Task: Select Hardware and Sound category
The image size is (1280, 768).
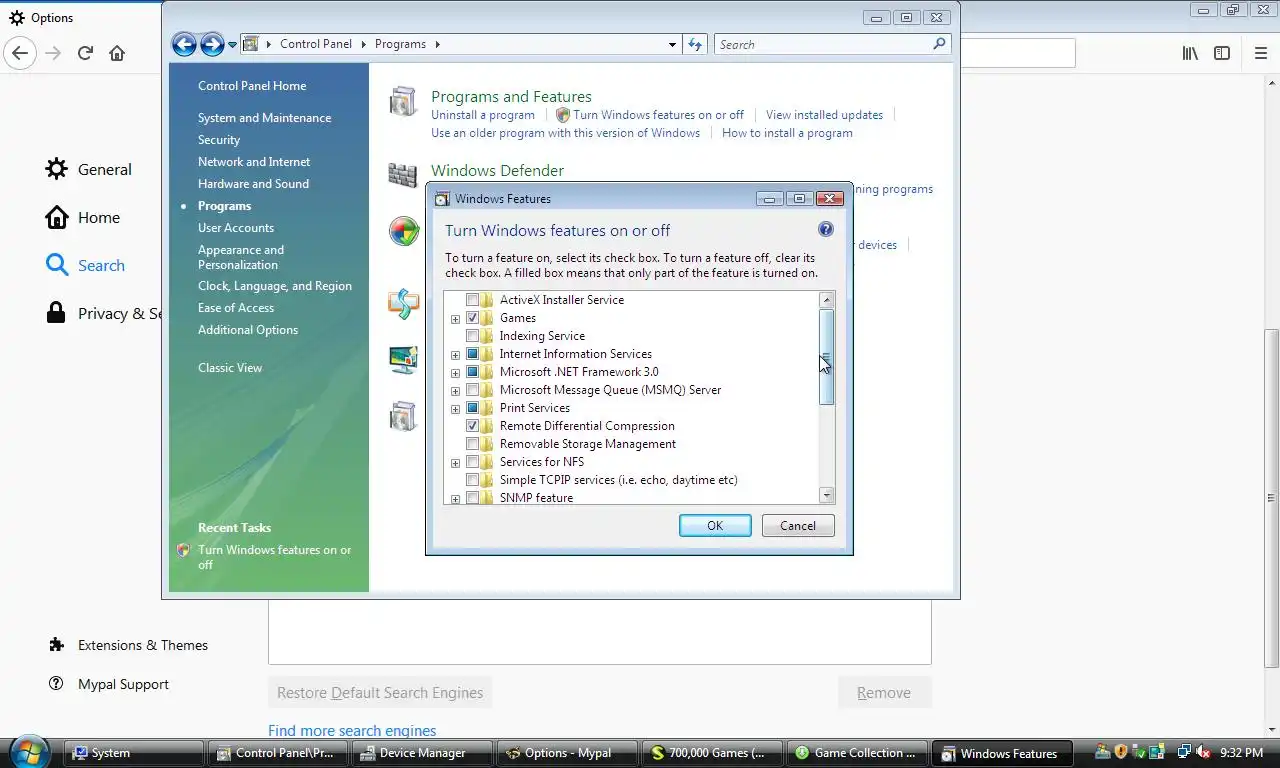Action: (x=253, y=184)
